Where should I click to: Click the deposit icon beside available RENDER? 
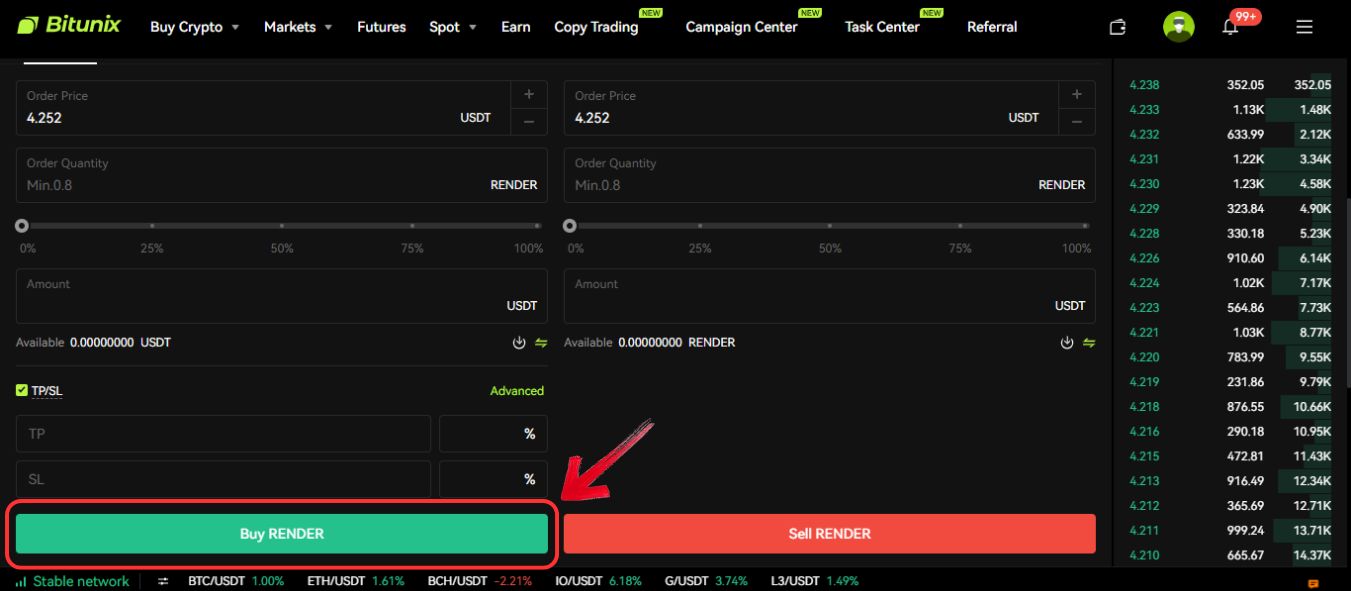click(1067, 343)
